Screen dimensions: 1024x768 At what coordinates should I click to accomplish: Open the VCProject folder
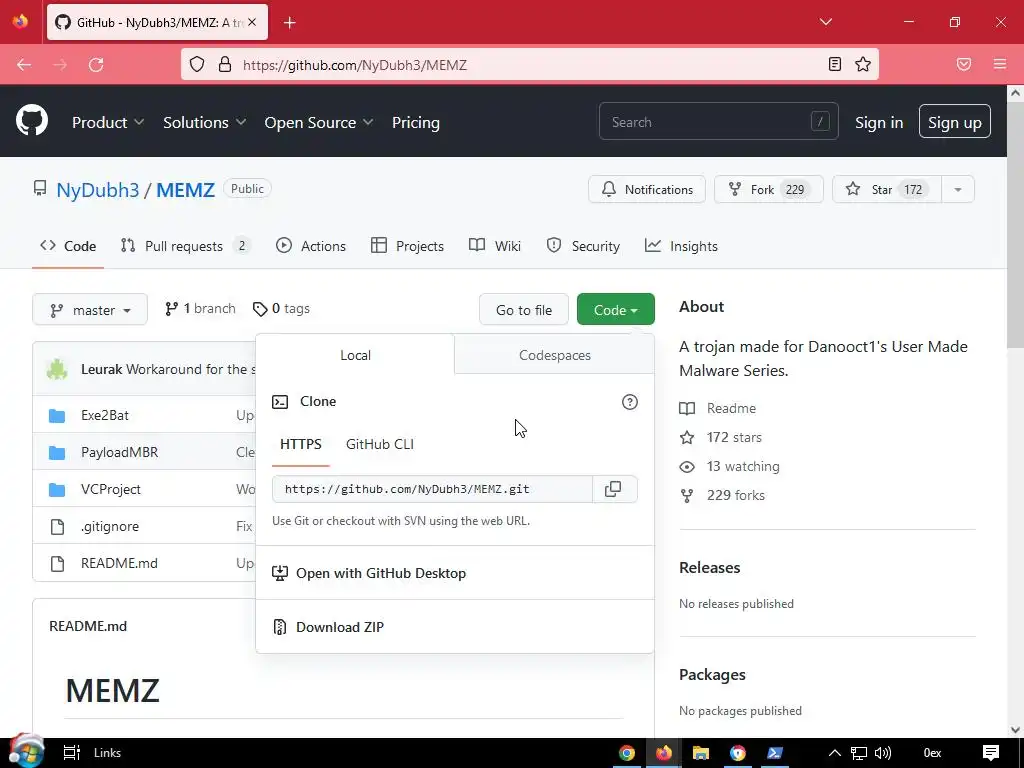pos(110,489)
